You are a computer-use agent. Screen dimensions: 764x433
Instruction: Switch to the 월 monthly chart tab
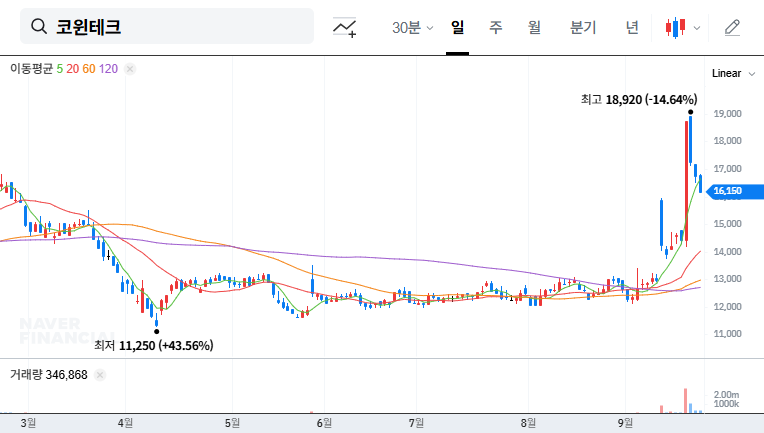pyautogui.click(x=535, y=27)
